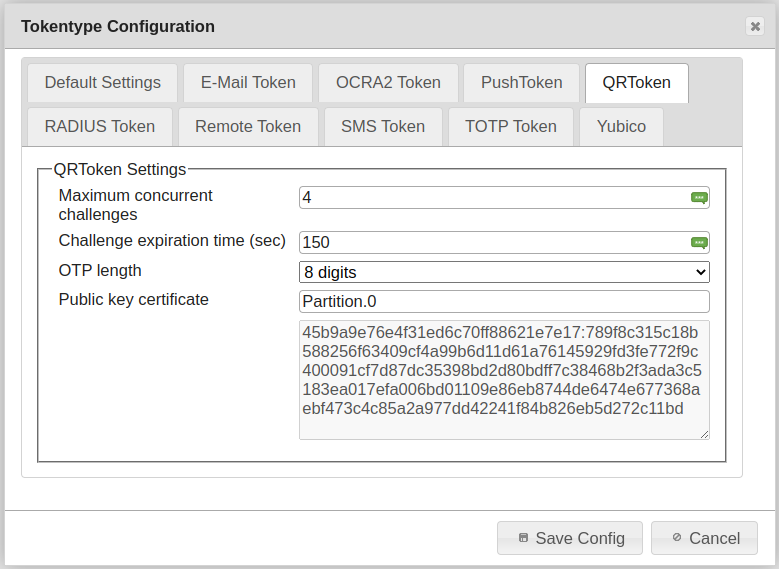Open the E-Mail Token tab

coord(248,83)
